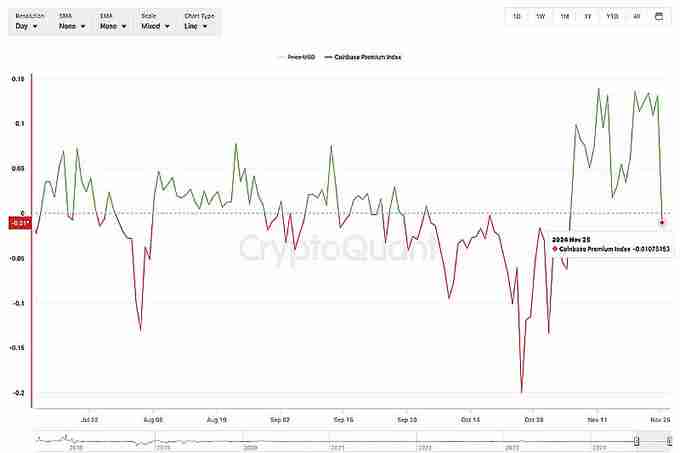
Task: Select the 1W time range
Action: pyautogui.click(x=540, y=16)
